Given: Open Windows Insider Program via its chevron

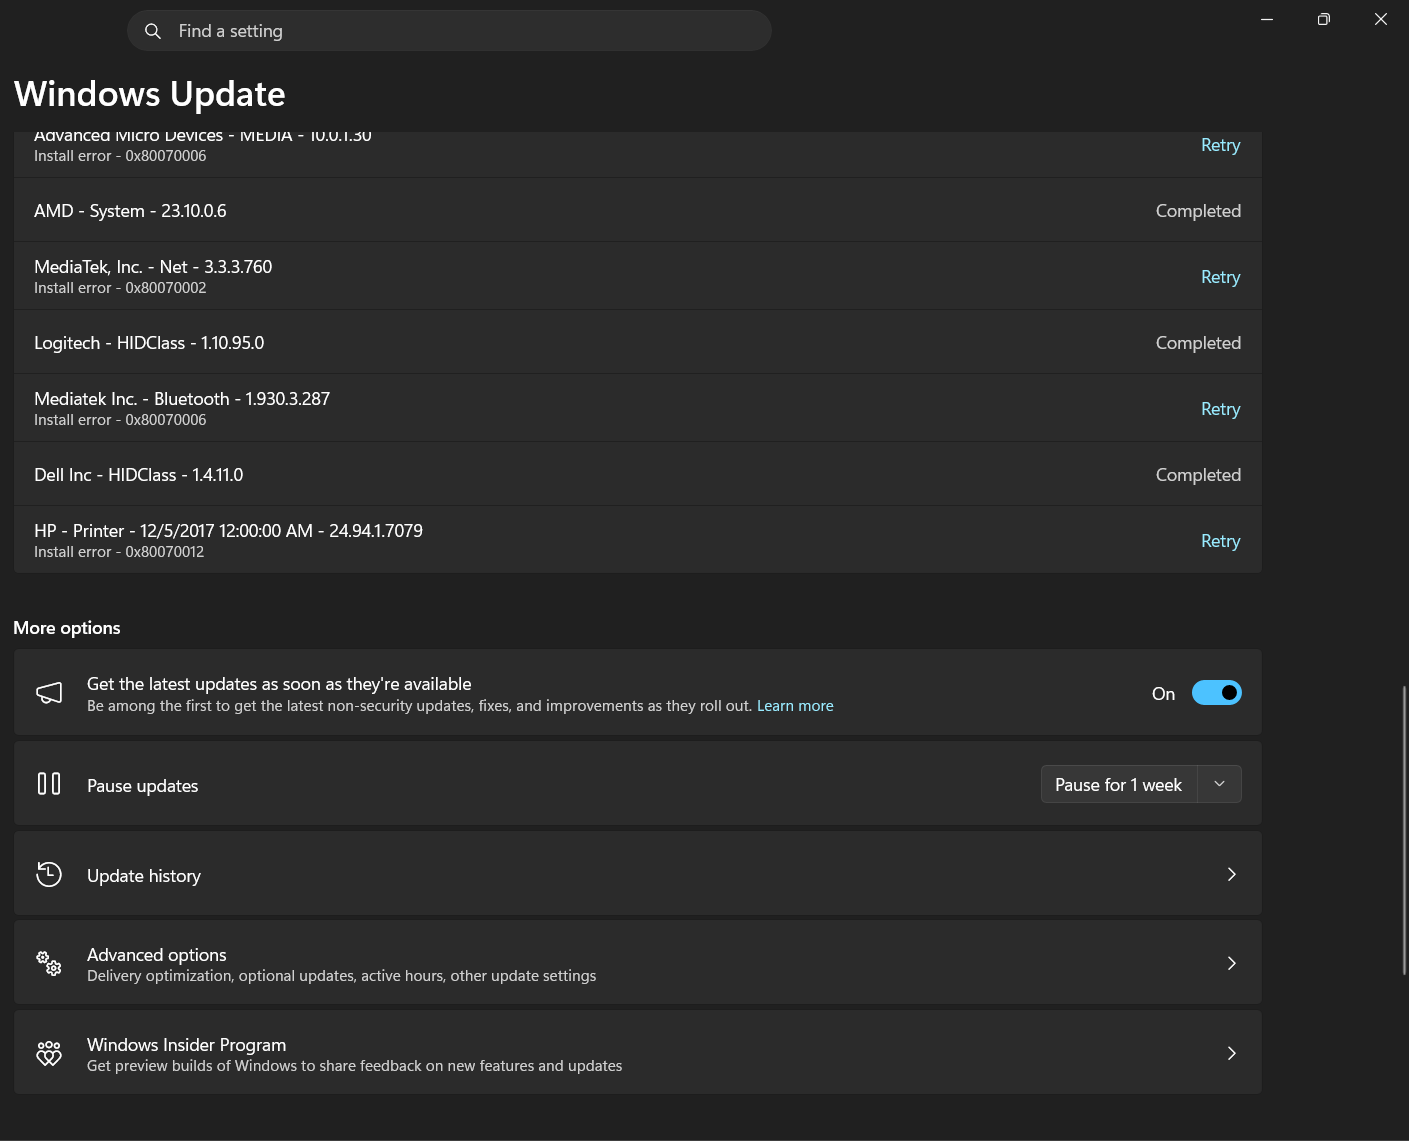Looking at the screenshot, I should [x=1232, y=1053].
